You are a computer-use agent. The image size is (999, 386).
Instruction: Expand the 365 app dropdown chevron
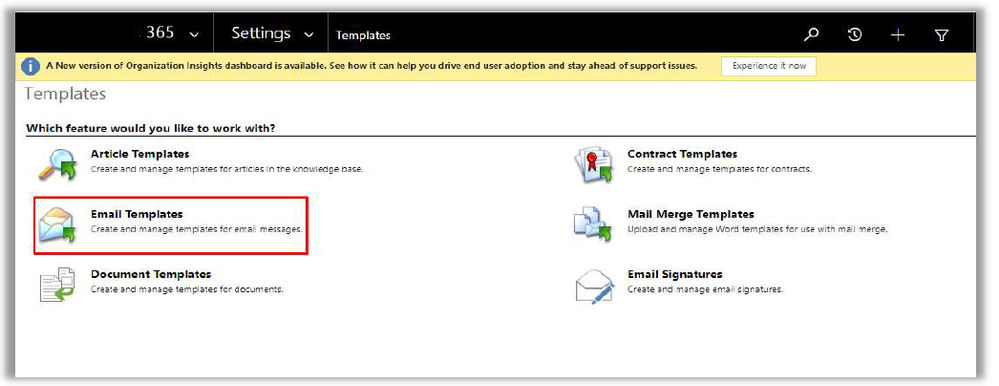[194, 35]
